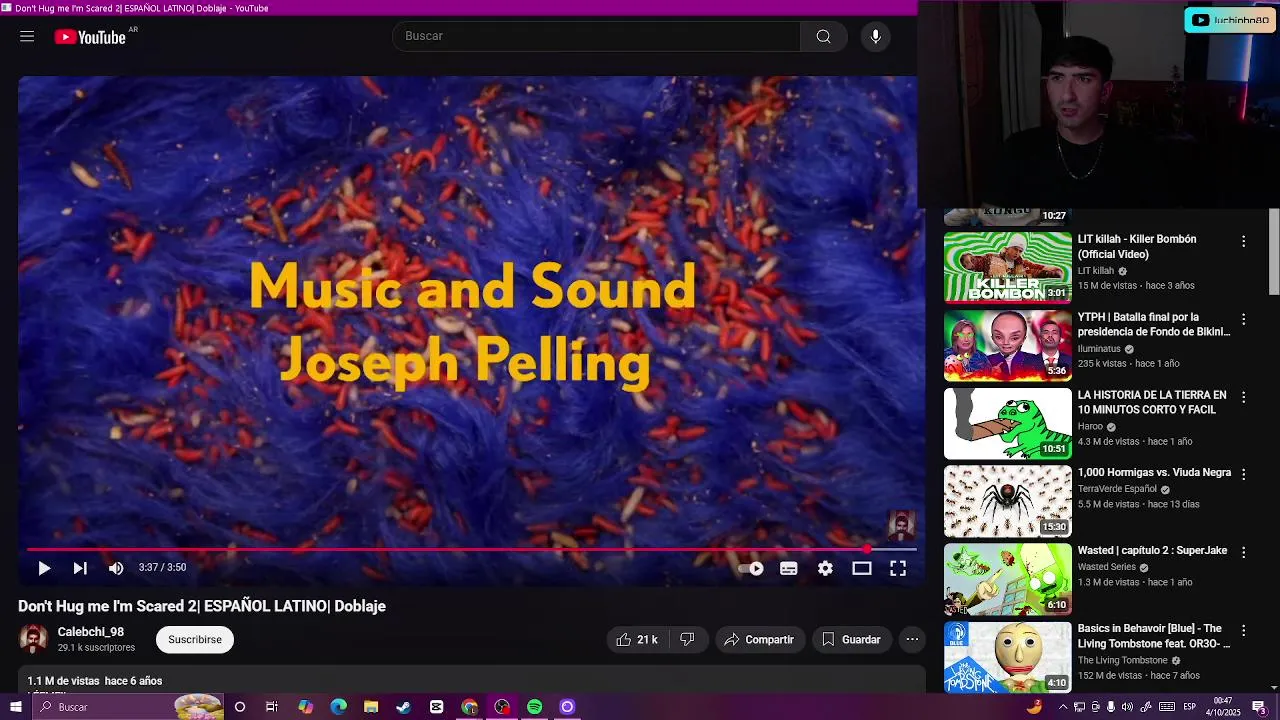Click the channel watermark in video corner

pyautogui.click(x=901, y=525)
